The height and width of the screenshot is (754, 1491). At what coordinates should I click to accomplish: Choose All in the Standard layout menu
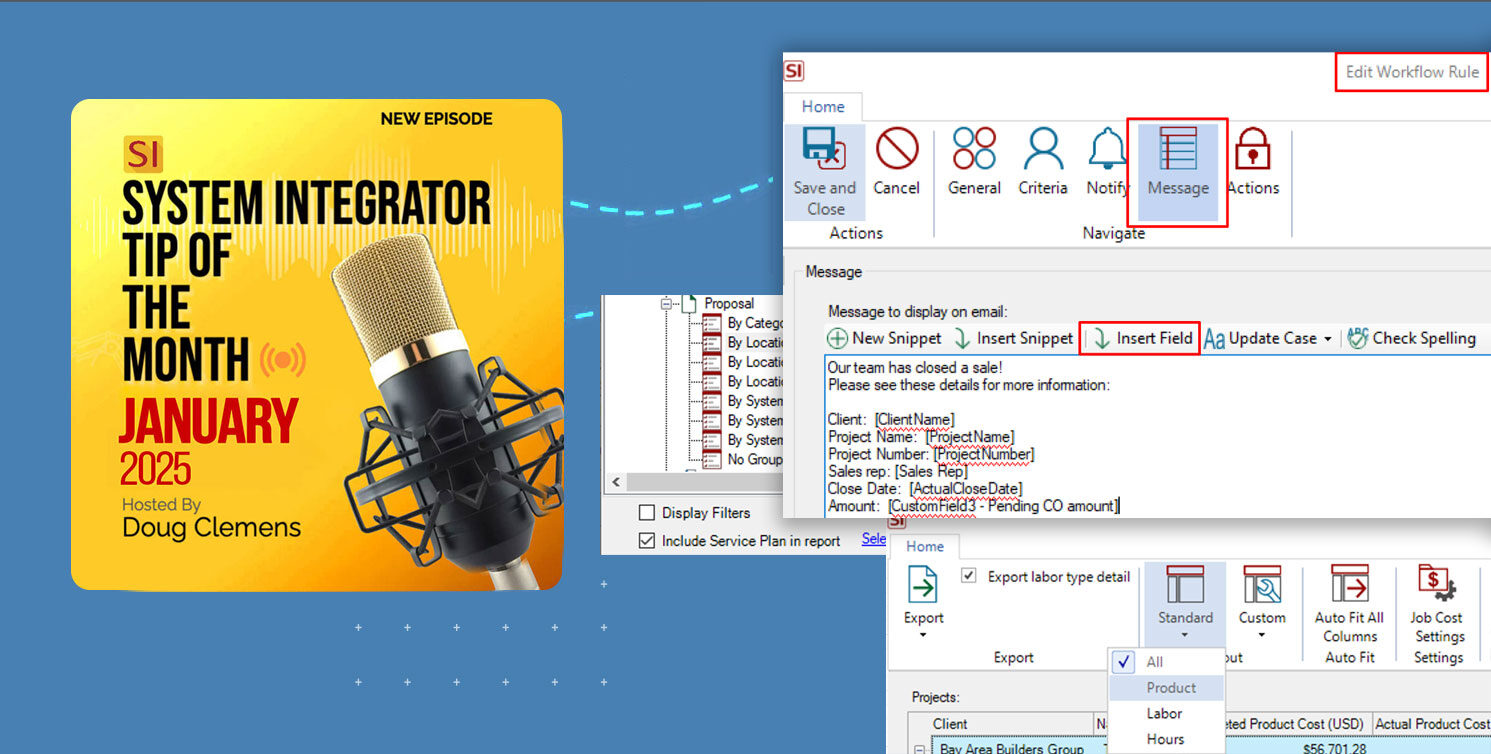(1167, 662)
